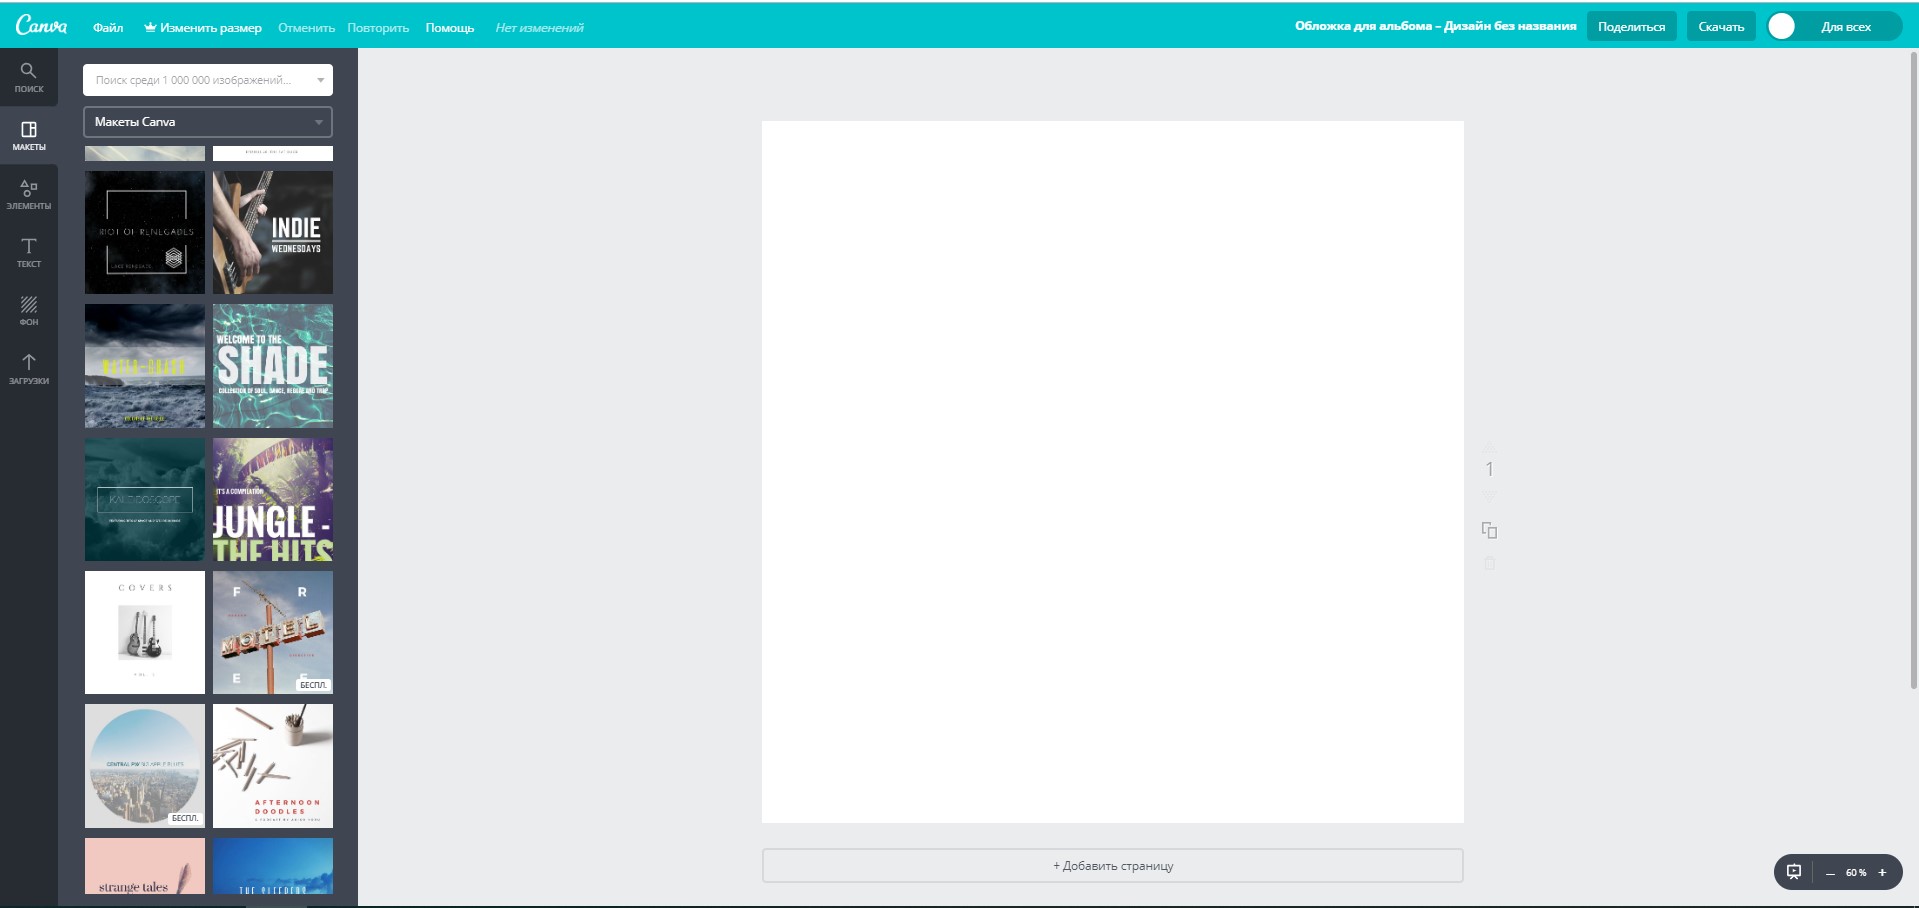Open the Файл menu

pos(108,28)
